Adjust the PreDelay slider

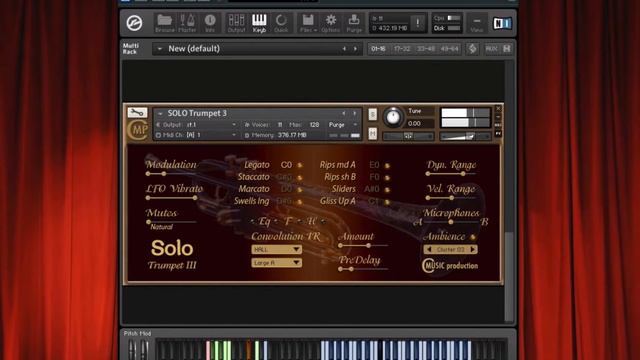point(351,269)
